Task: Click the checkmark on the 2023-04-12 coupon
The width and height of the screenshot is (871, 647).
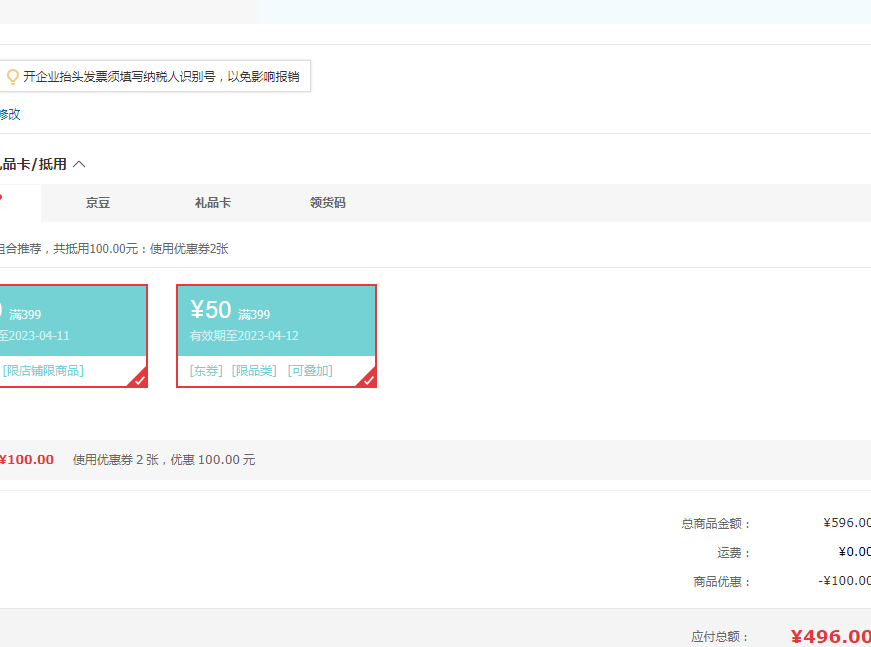Action: pyautogui.click(x=368, y=379)
